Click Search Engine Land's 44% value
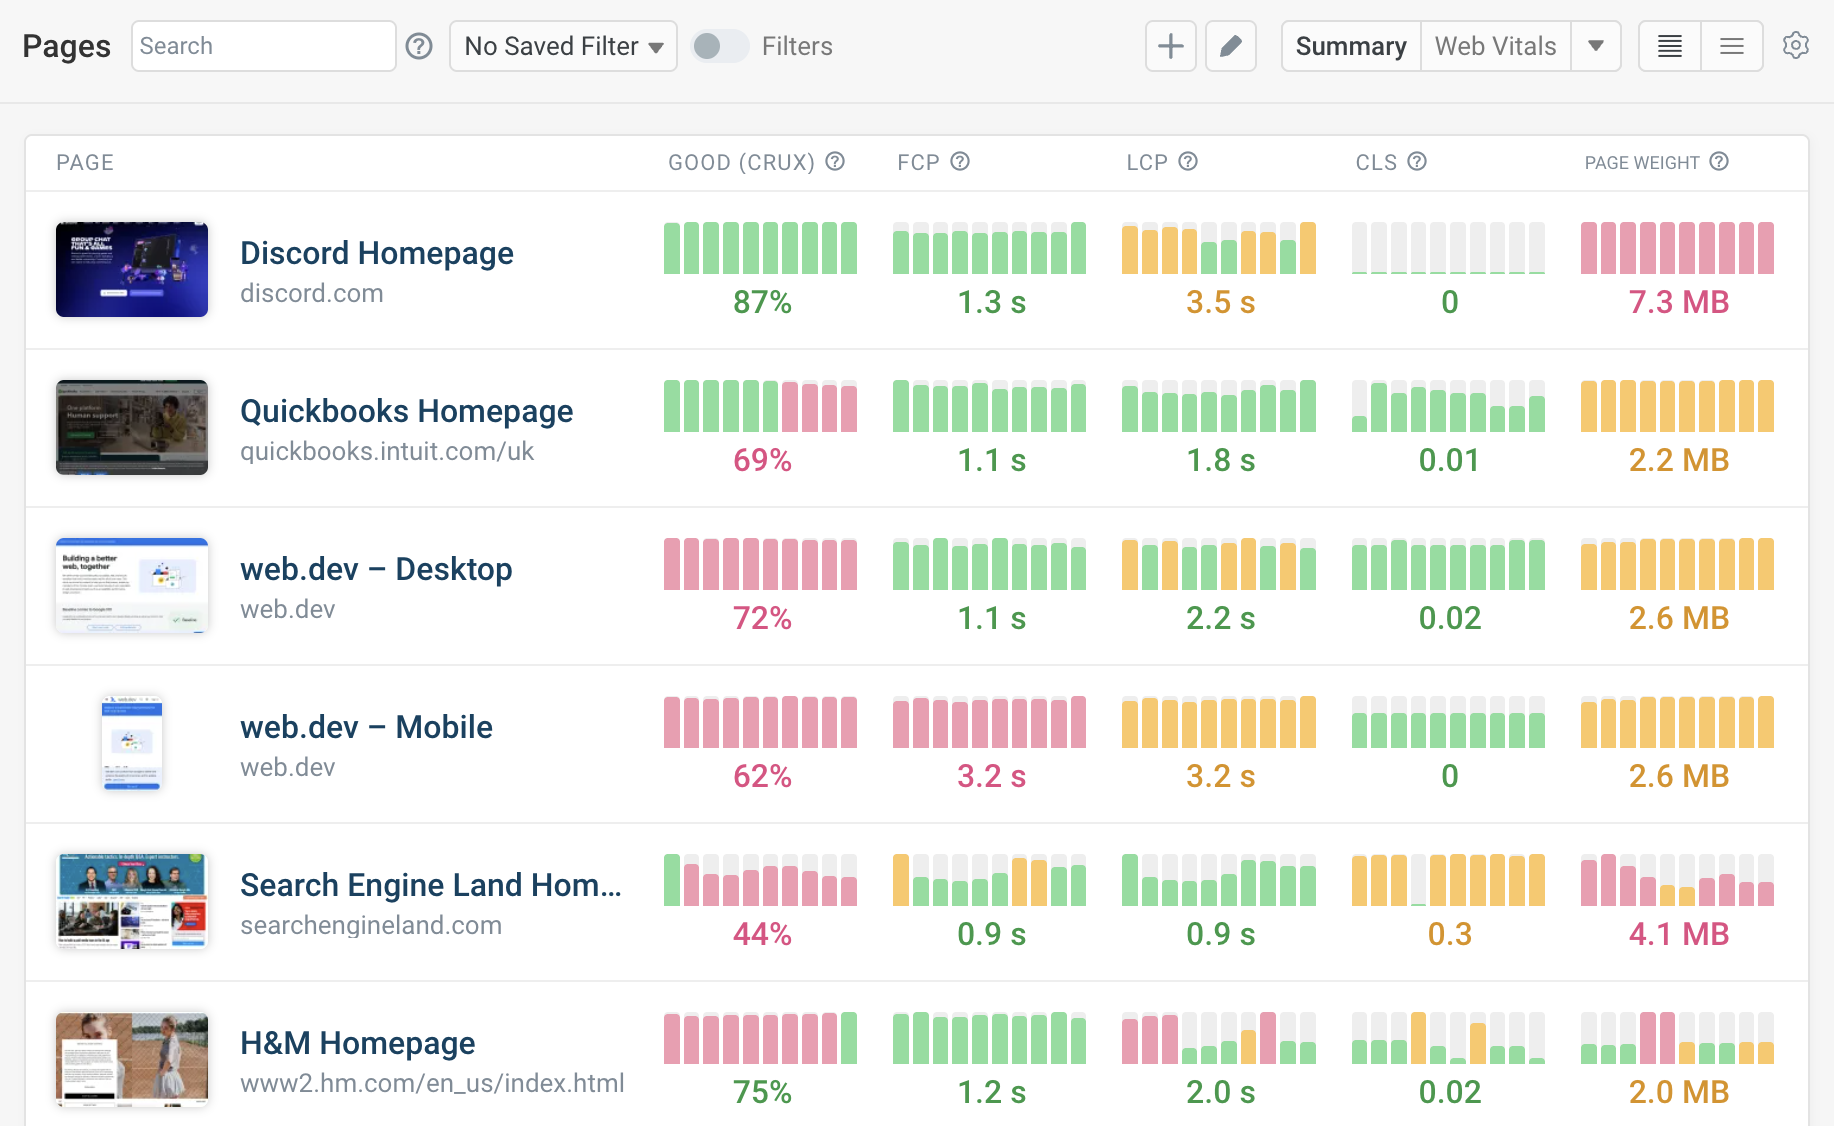Image resolution: width=1834 pixels, height=1126 pixels. pyautogui.click(x=762, y=934)
